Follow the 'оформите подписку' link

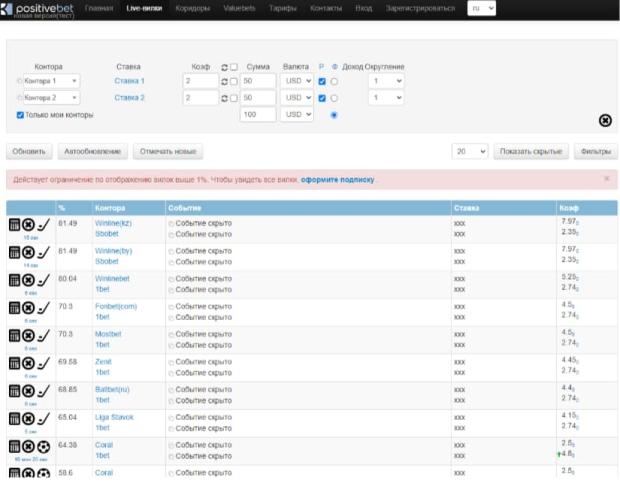click(337, 180)
